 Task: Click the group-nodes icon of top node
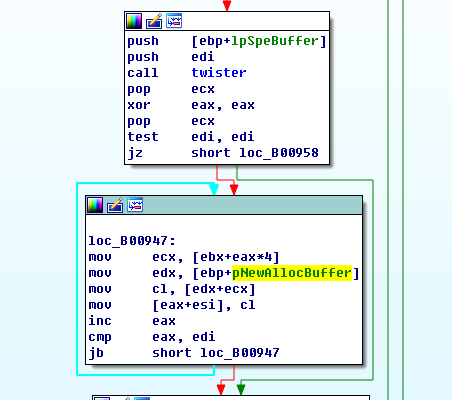click(x=174, y=21)
